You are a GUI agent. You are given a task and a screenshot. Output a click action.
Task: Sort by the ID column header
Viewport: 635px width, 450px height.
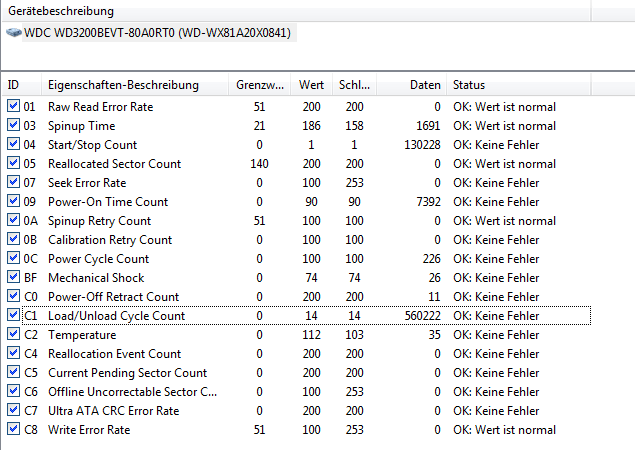pyautogui.click(x=21, y=85)
